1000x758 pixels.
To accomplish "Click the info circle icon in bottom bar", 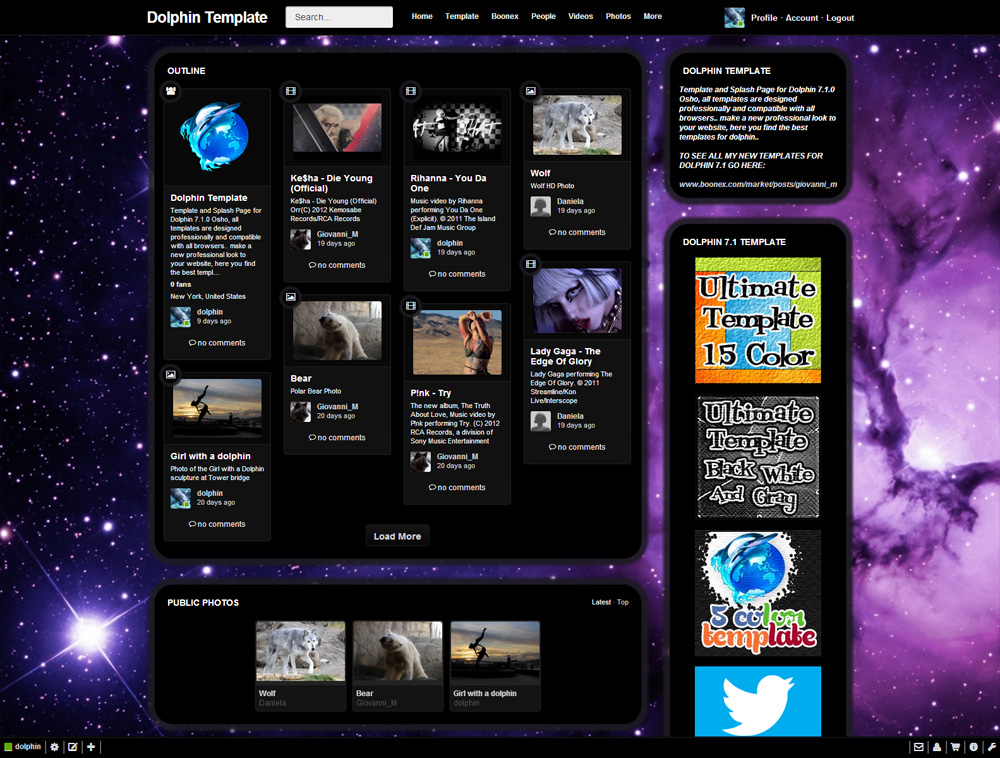I will click(974, 747).
